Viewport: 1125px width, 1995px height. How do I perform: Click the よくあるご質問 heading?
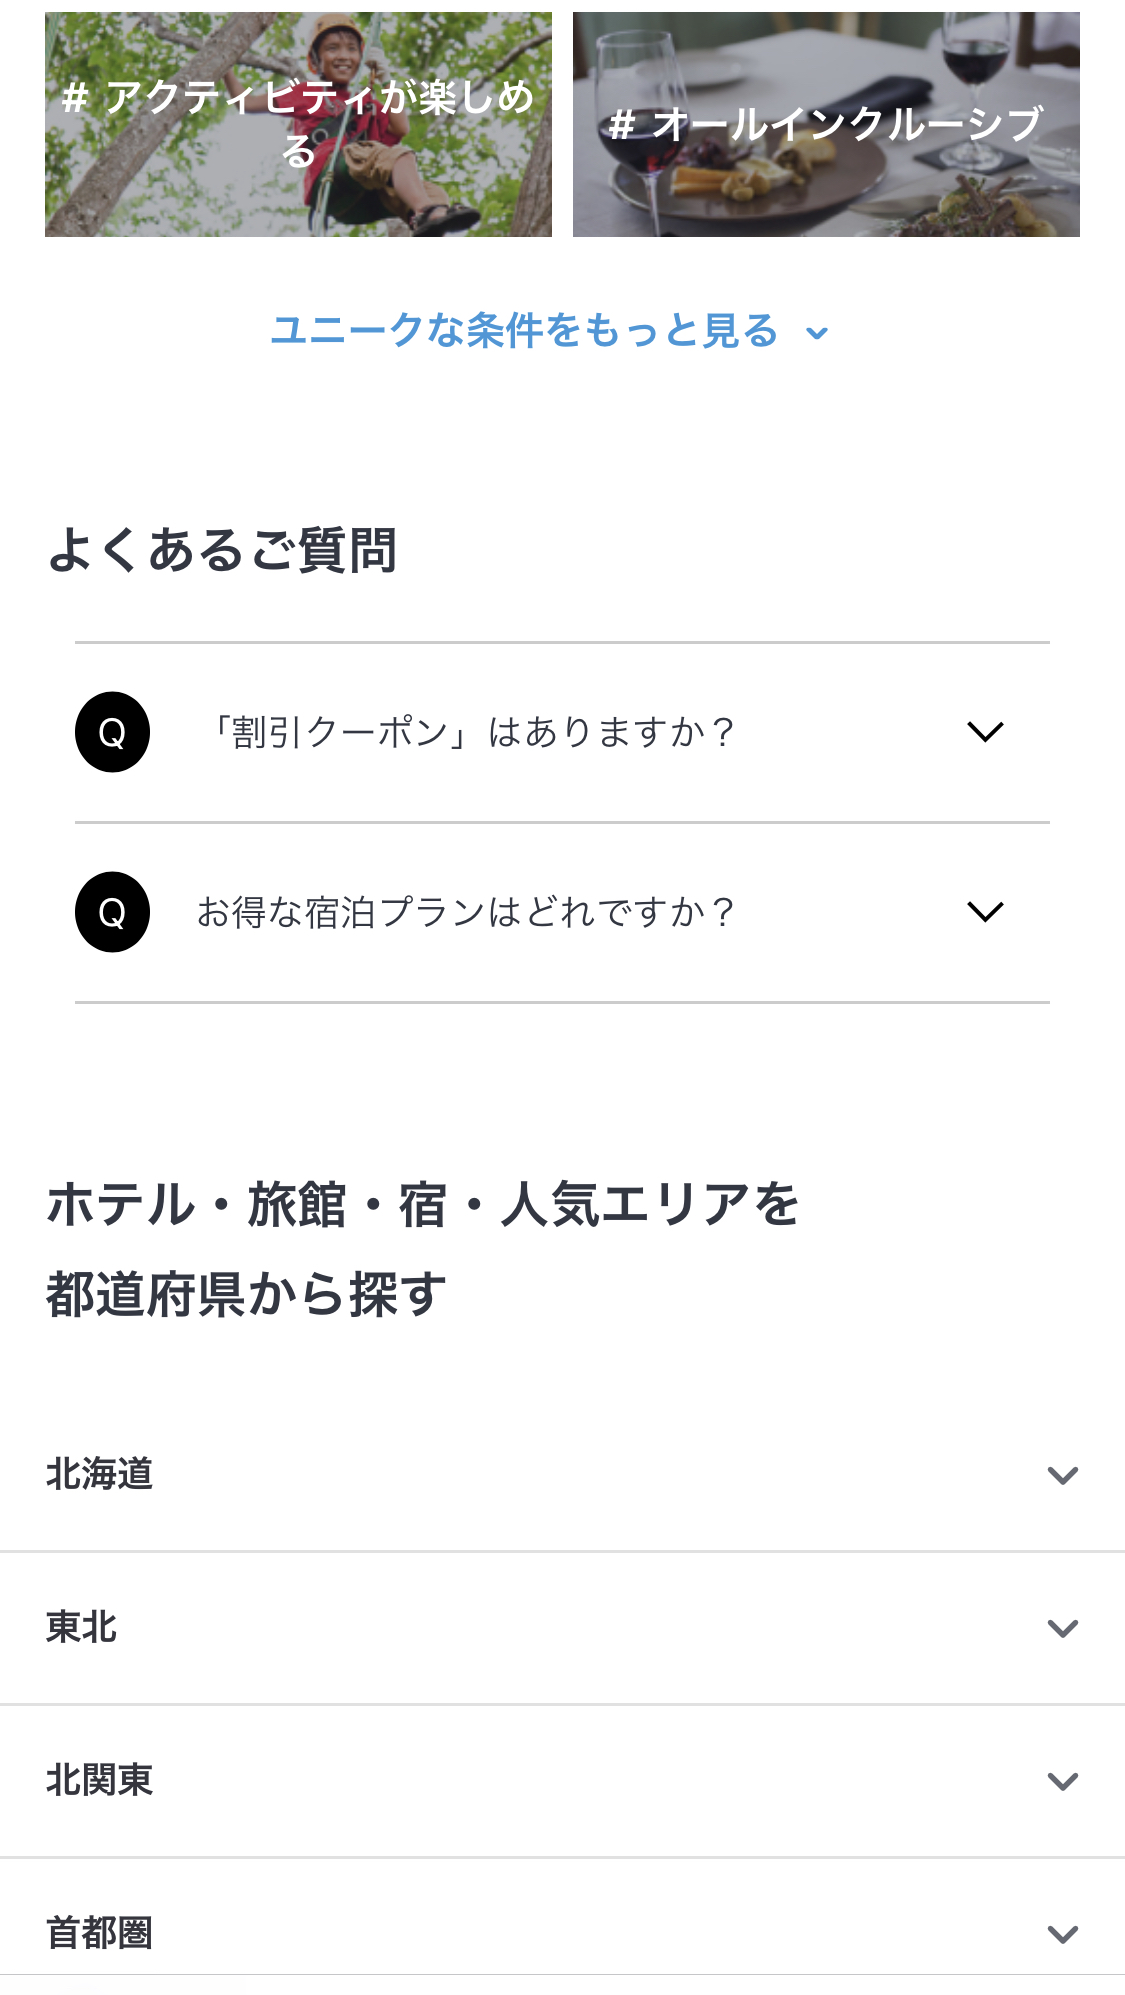click(x=222, y=550)
